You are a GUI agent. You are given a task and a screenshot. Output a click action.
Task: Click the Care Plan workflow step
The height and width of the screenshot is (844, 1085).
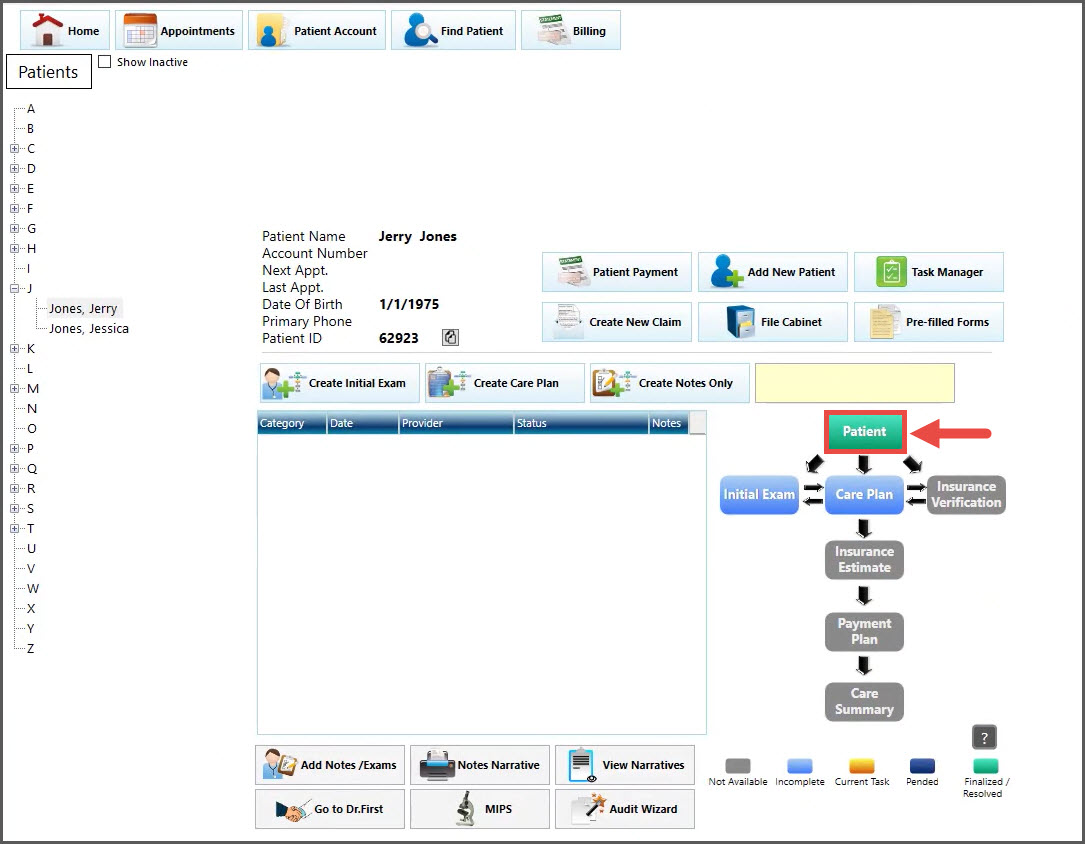point(864,495)
